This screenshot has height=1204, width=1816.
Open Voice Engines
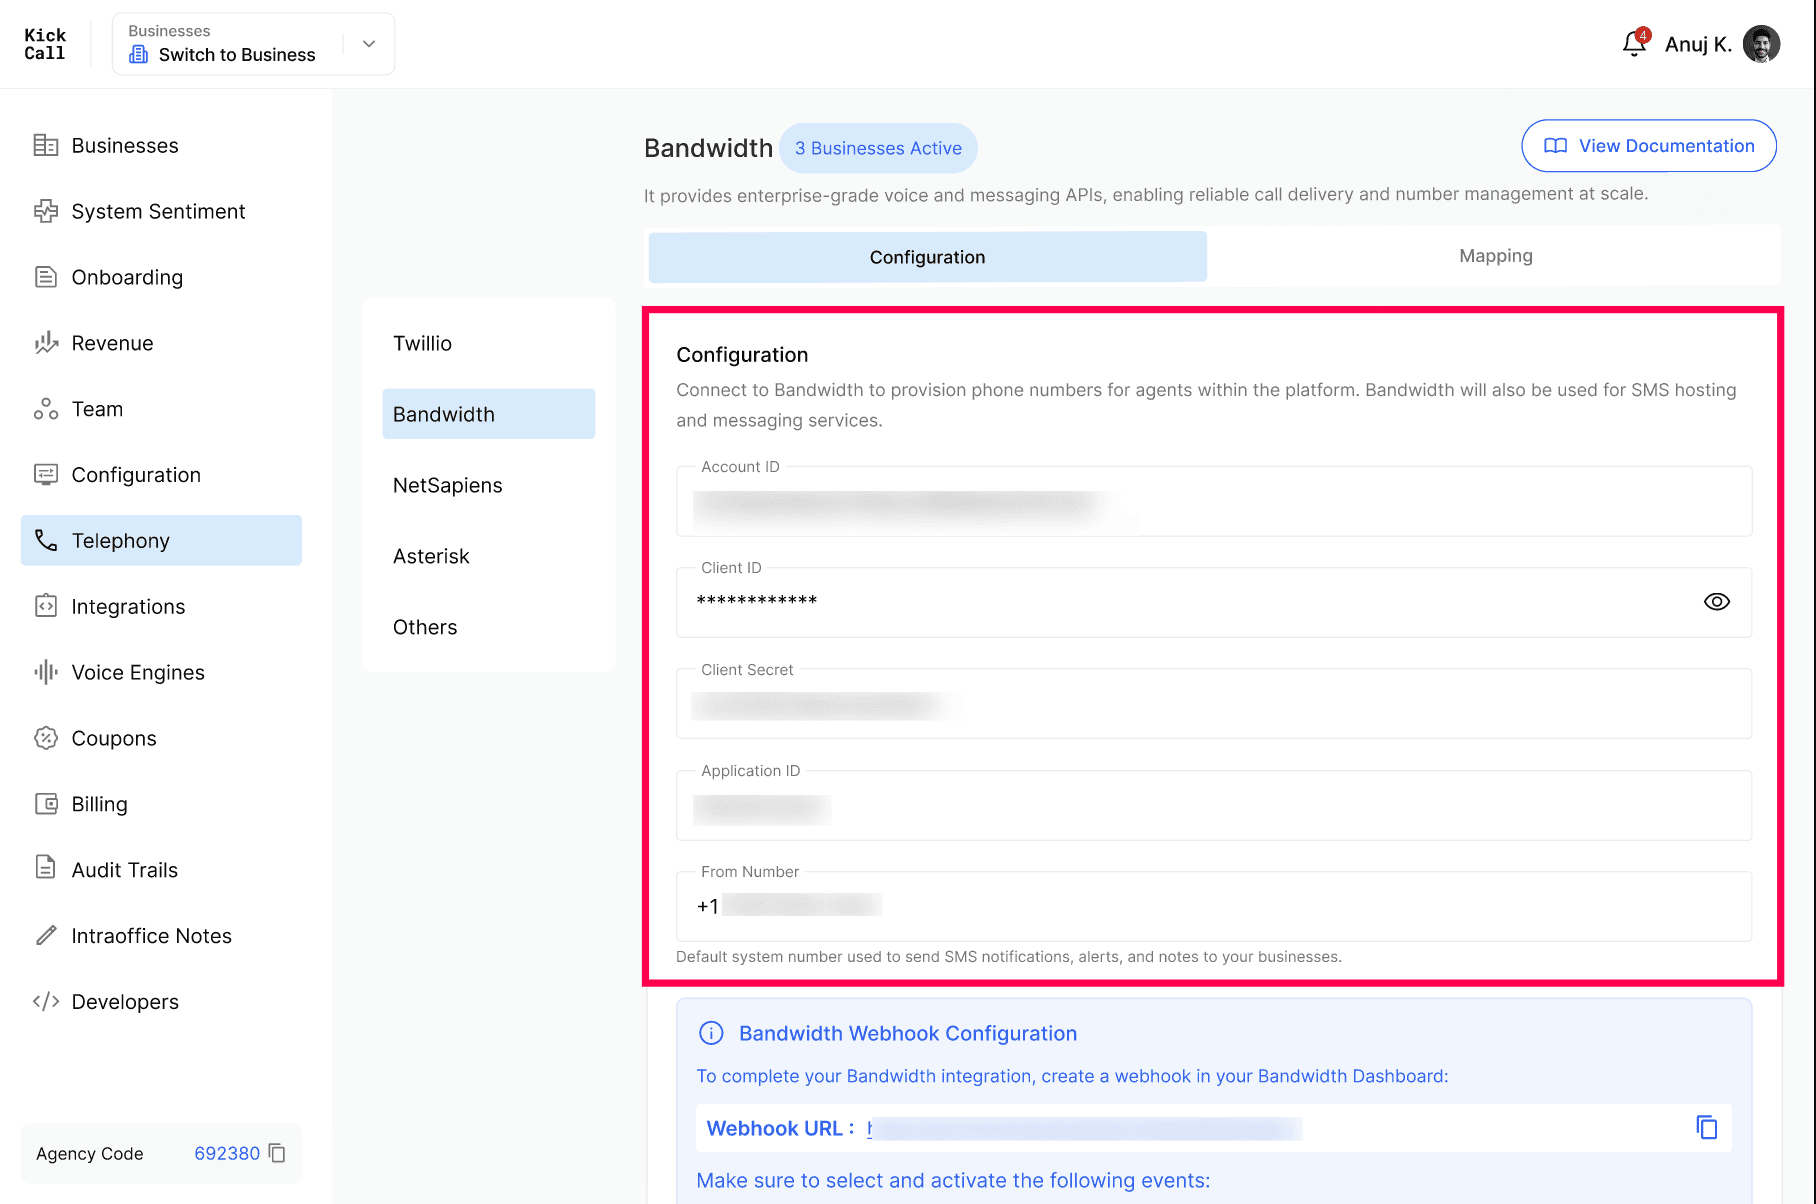[x=161, y=672]
